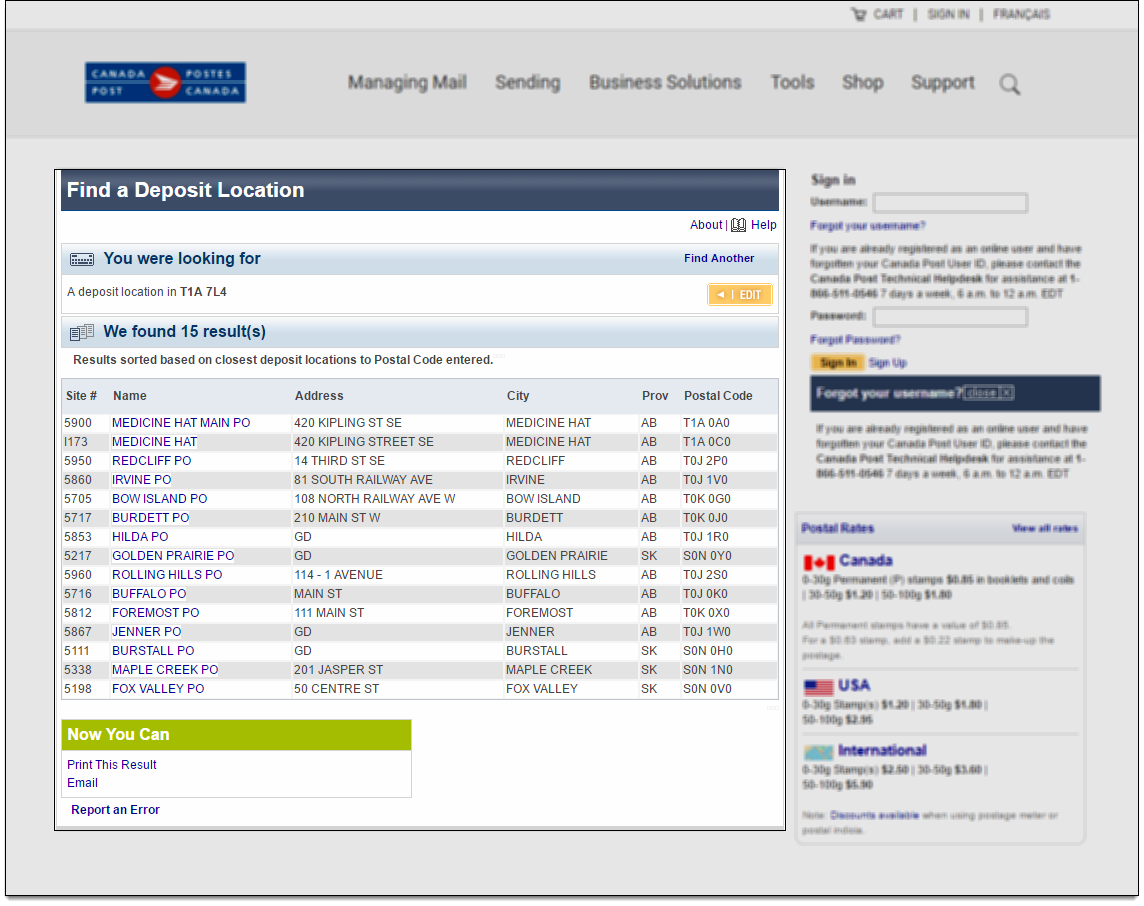Screen dimensions: 1144x906
Task: Click View all rates link
Action: click(1045, 528)
